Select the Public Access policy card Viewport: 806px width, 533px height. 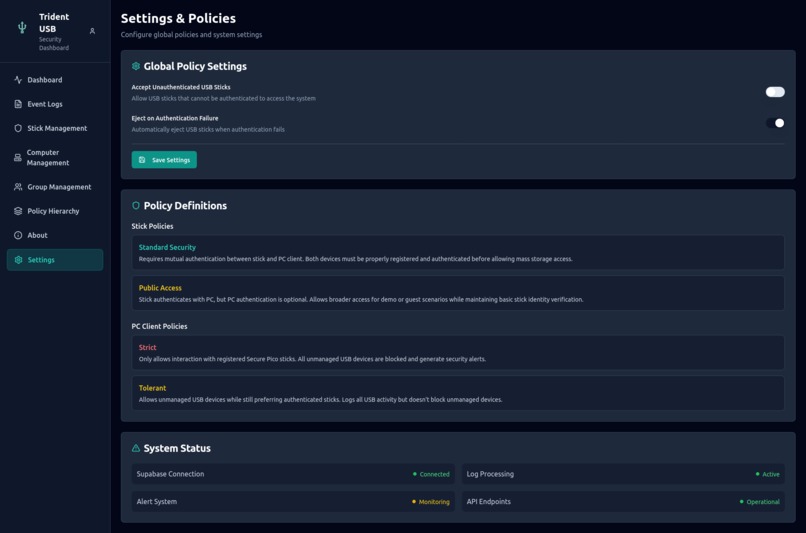tap(458, 293)
